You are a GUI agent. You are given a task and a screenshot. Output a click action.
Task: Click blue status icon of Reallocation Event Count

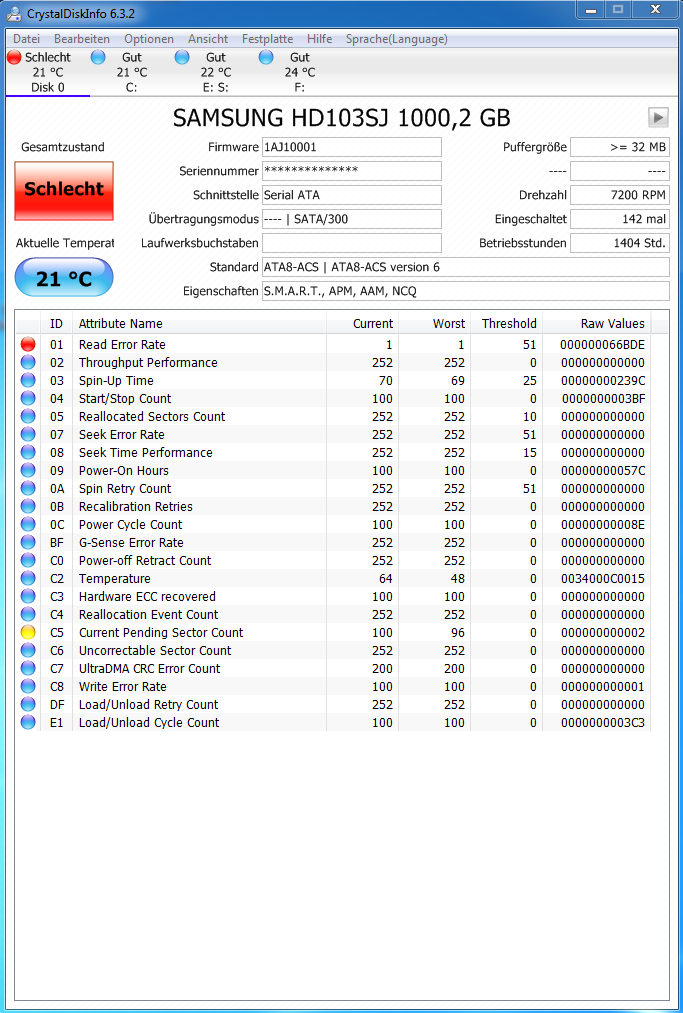(28, 614)
